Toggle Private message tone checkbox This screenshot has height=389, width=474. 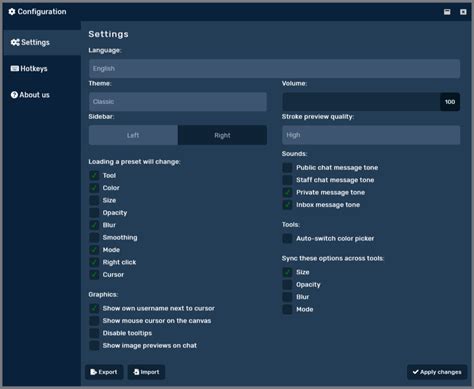coord(287,192)
